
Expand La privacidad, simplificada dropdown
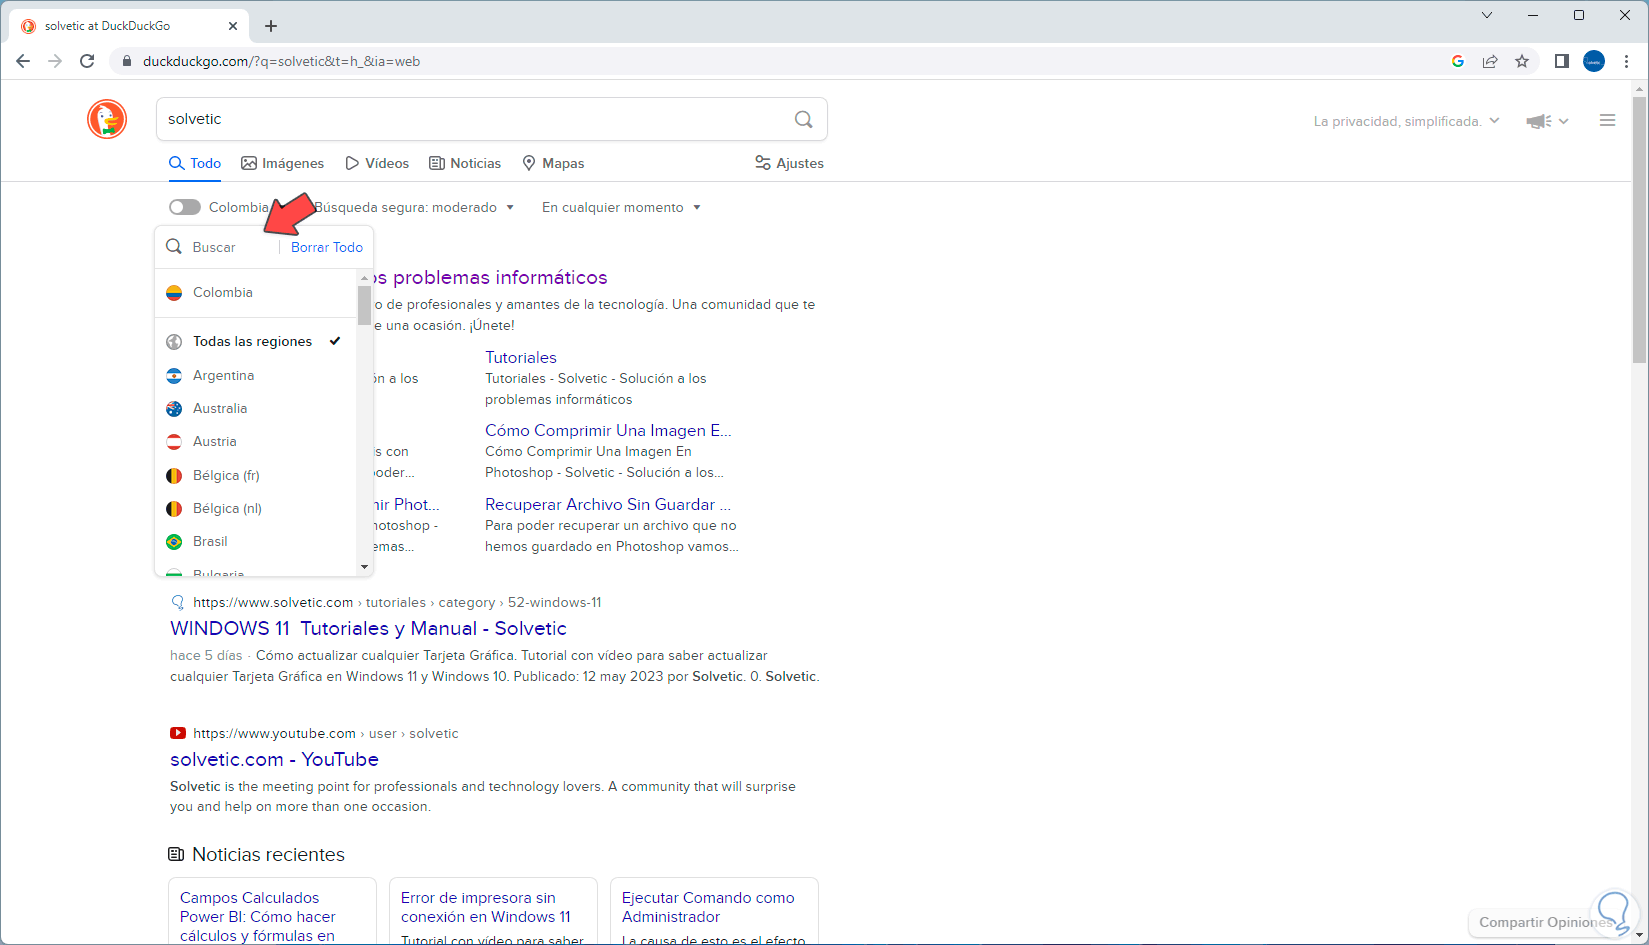[1406, 121]
